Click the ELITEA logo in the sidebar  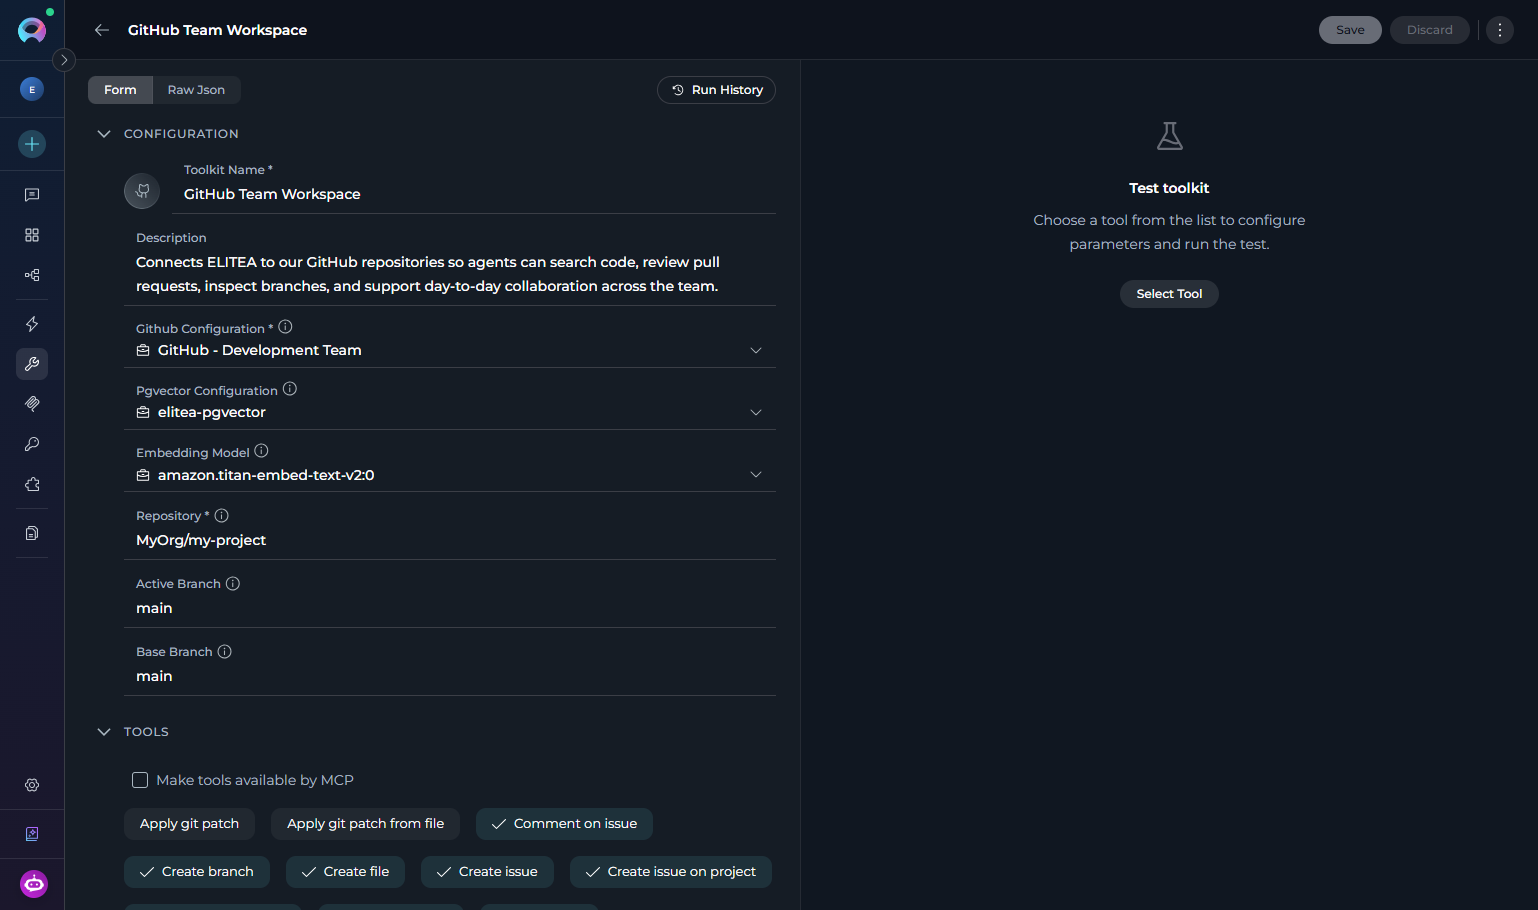pos(32,30)
